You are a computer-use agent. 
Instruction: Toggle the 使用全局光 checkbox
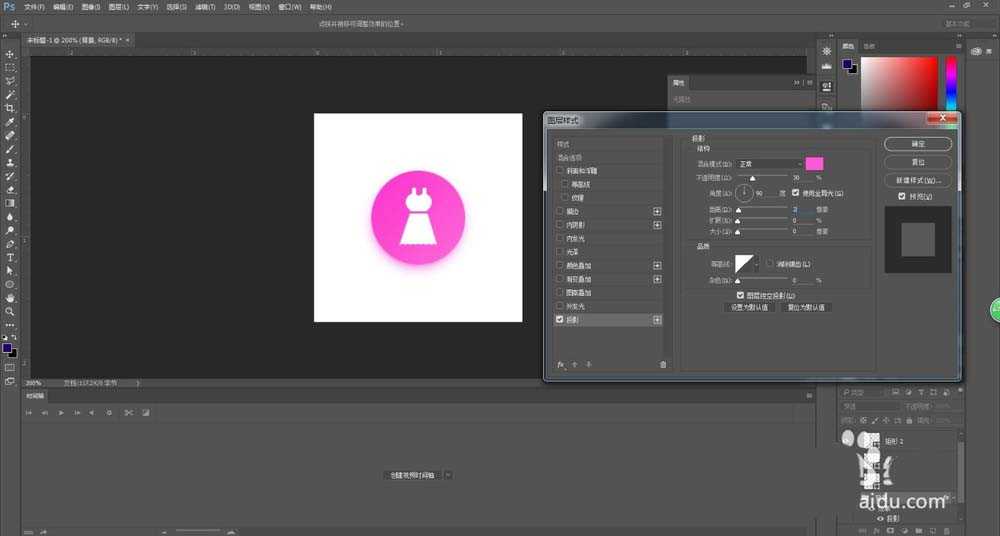(x=796, y=192)
